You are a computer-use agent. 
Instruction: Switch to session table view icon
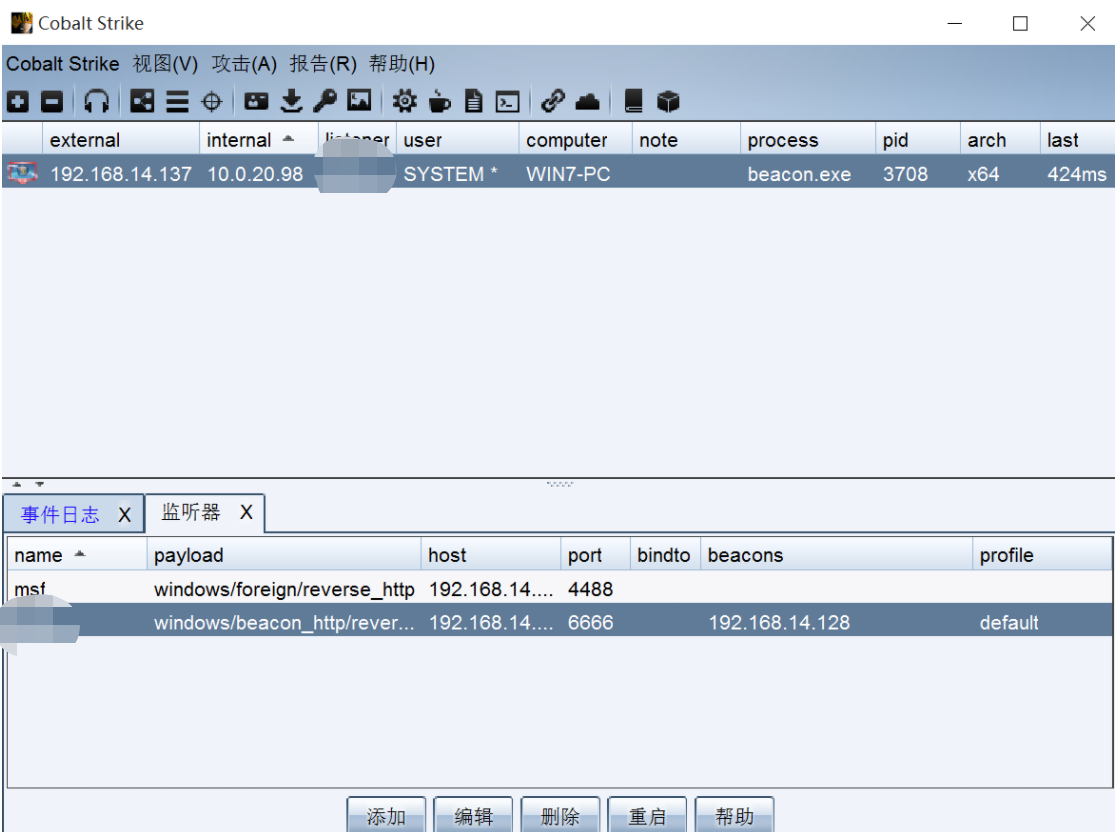(177, 101)
